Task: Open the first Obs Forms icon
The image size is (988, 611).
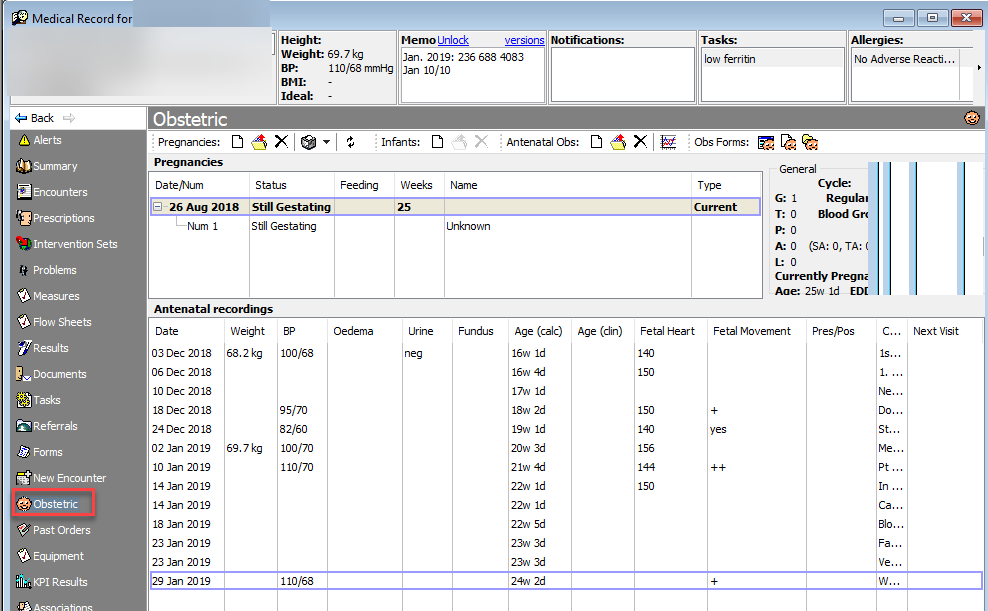Action: pyautogui.click(x=766, y=142)
